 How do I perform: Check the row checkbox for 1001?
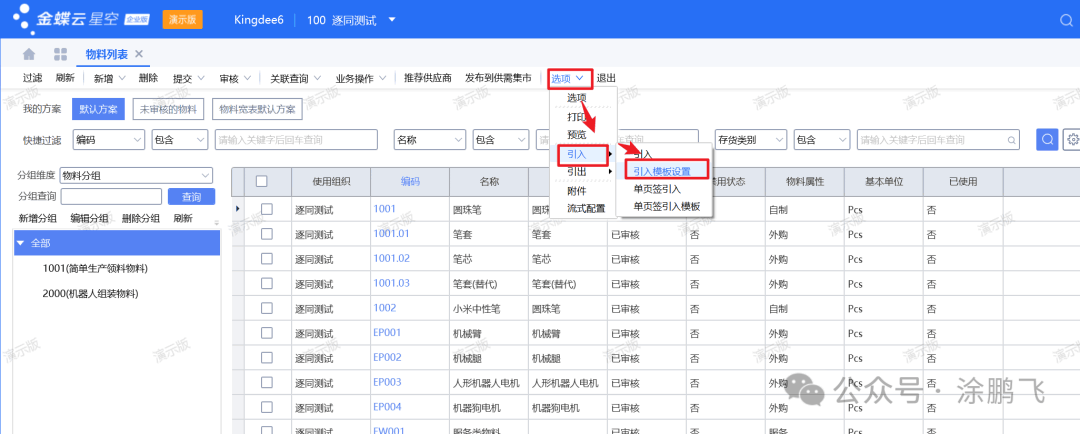point(267,209)
